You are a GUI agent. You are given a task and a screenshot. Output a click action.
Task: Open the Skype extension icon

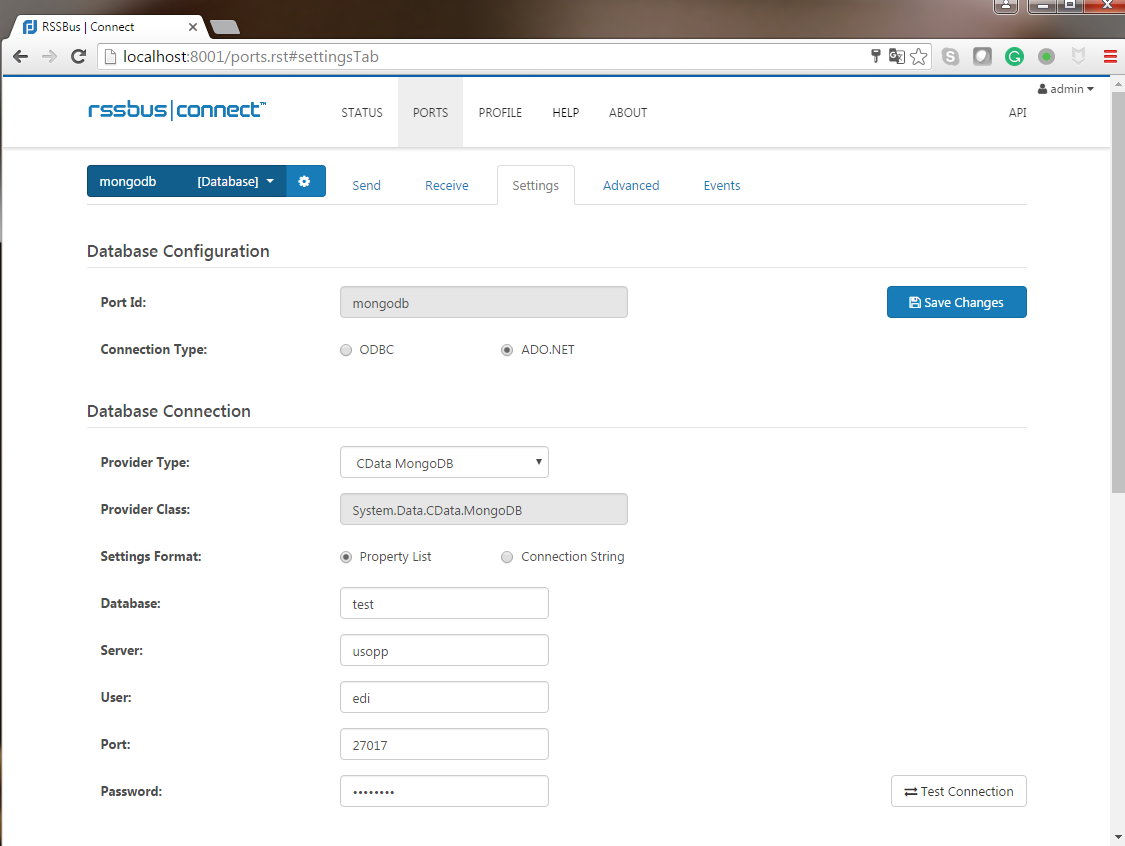pos(950,57)
